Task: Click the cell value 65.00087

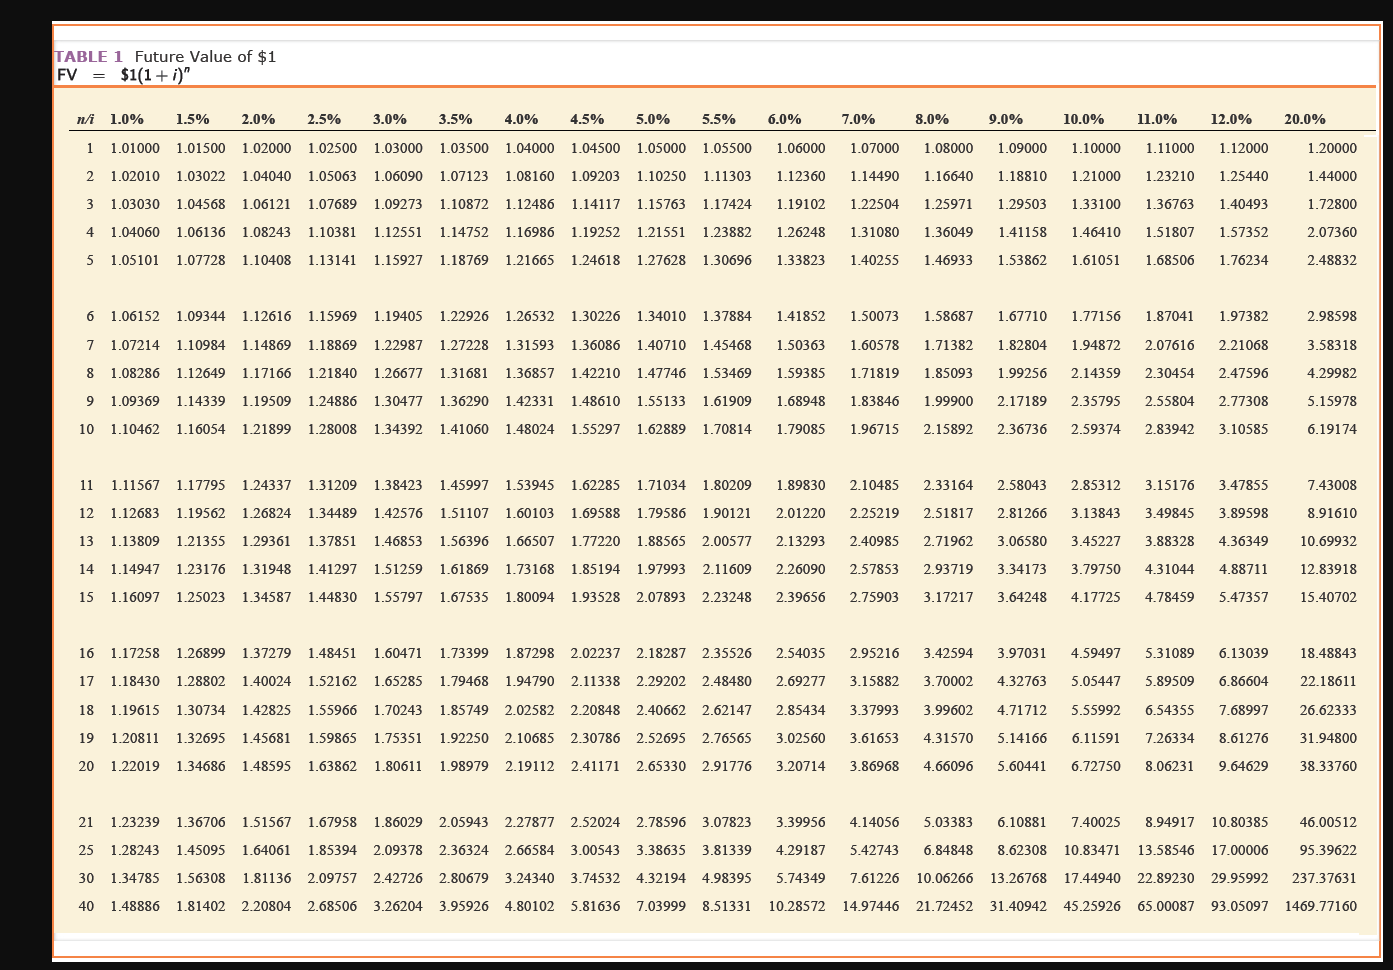Action: (x=1166, y=906)
